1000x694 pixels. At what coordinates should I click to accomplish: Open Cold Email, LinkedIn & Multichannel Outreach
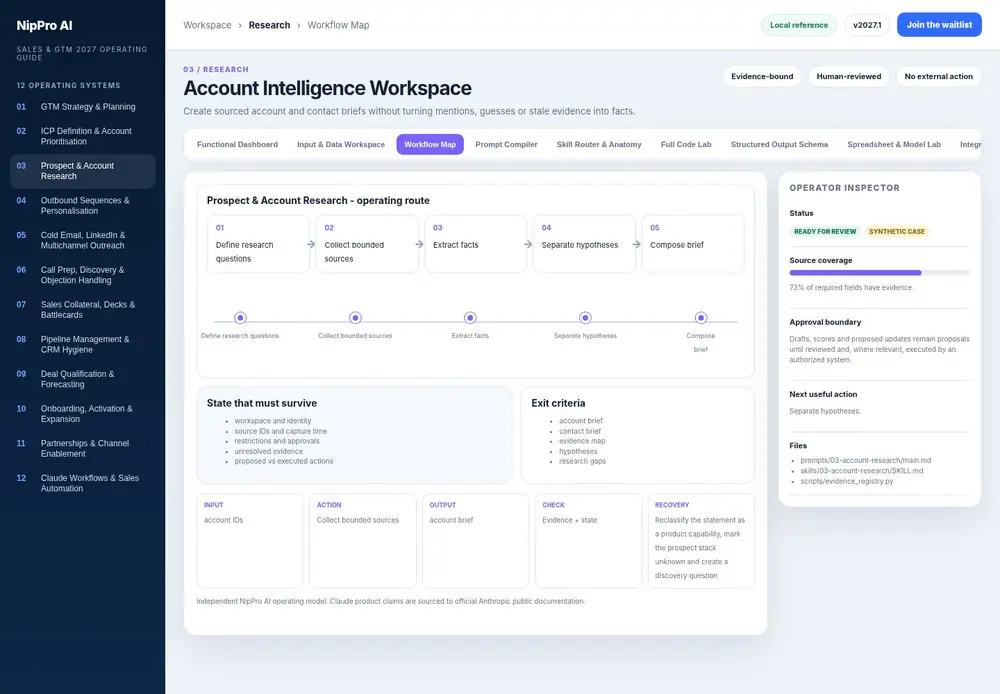(x=82, y=240)
